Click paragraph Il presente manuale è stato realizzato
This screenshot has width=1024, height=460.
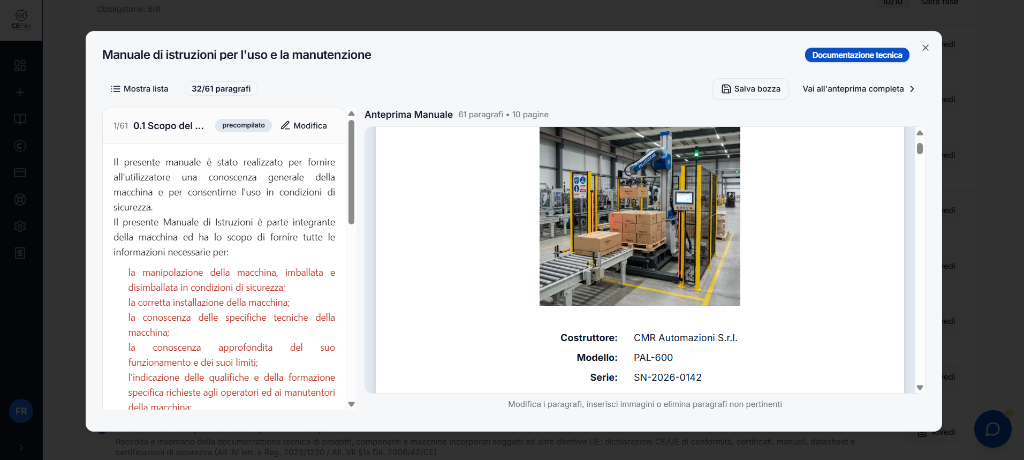click(x=224, y=184)
